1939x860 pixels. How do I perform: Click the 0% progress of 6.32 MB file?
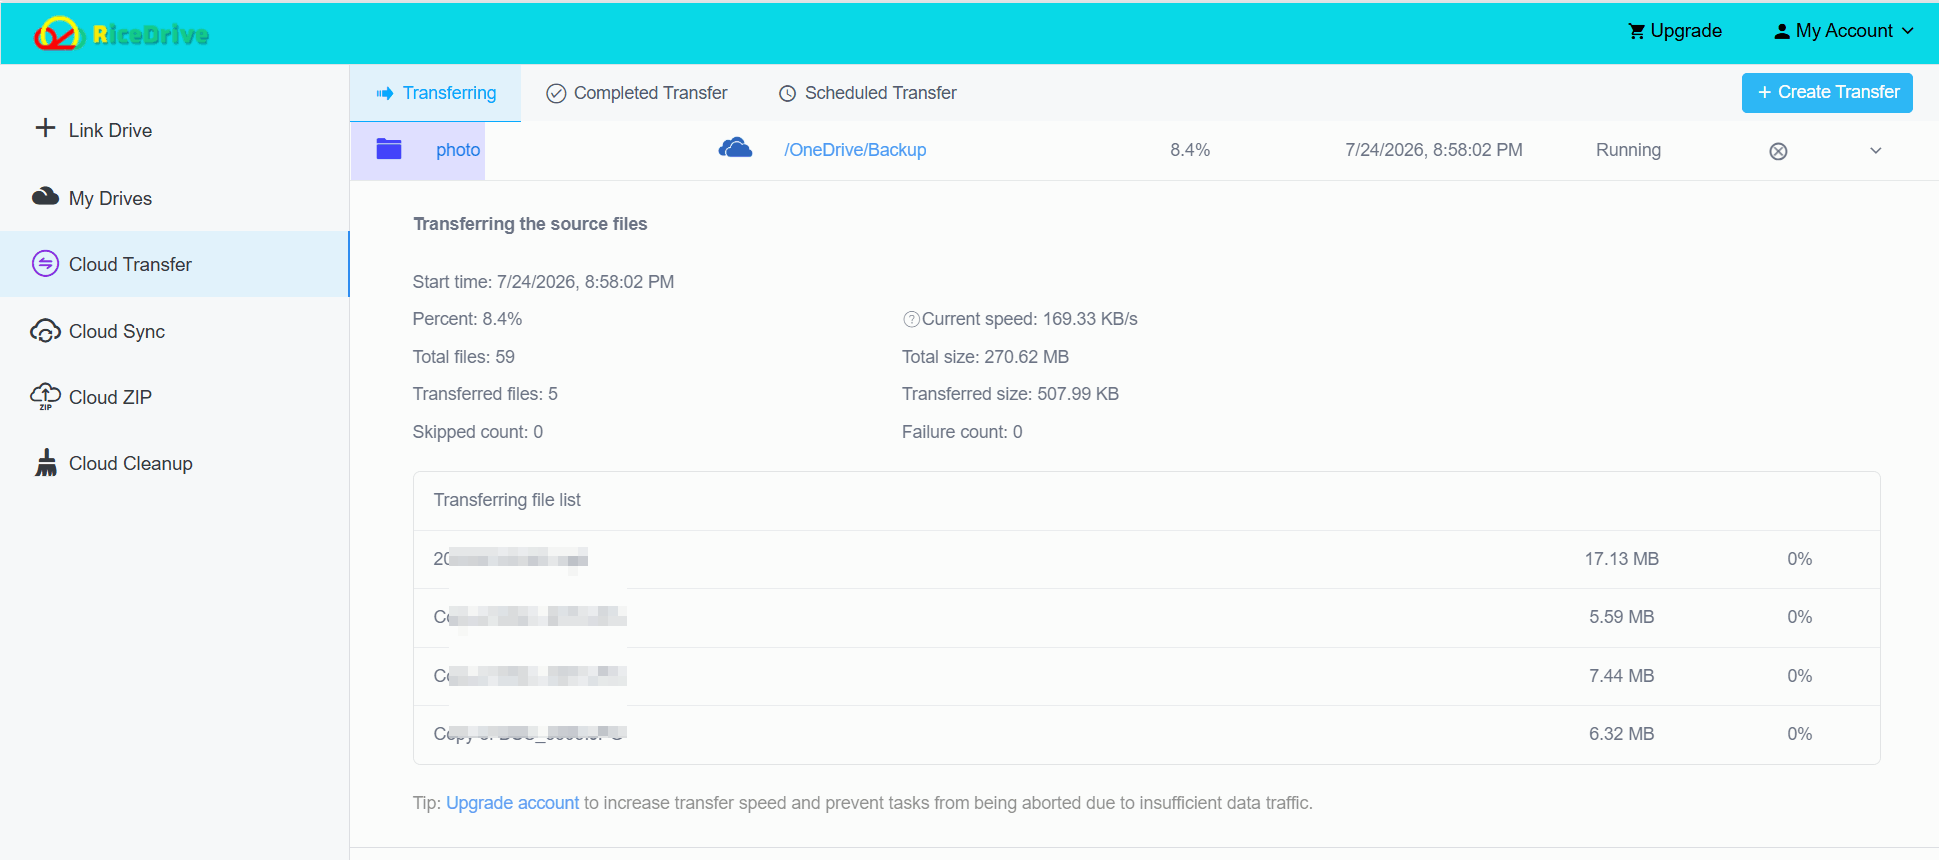pos(1799,734)
